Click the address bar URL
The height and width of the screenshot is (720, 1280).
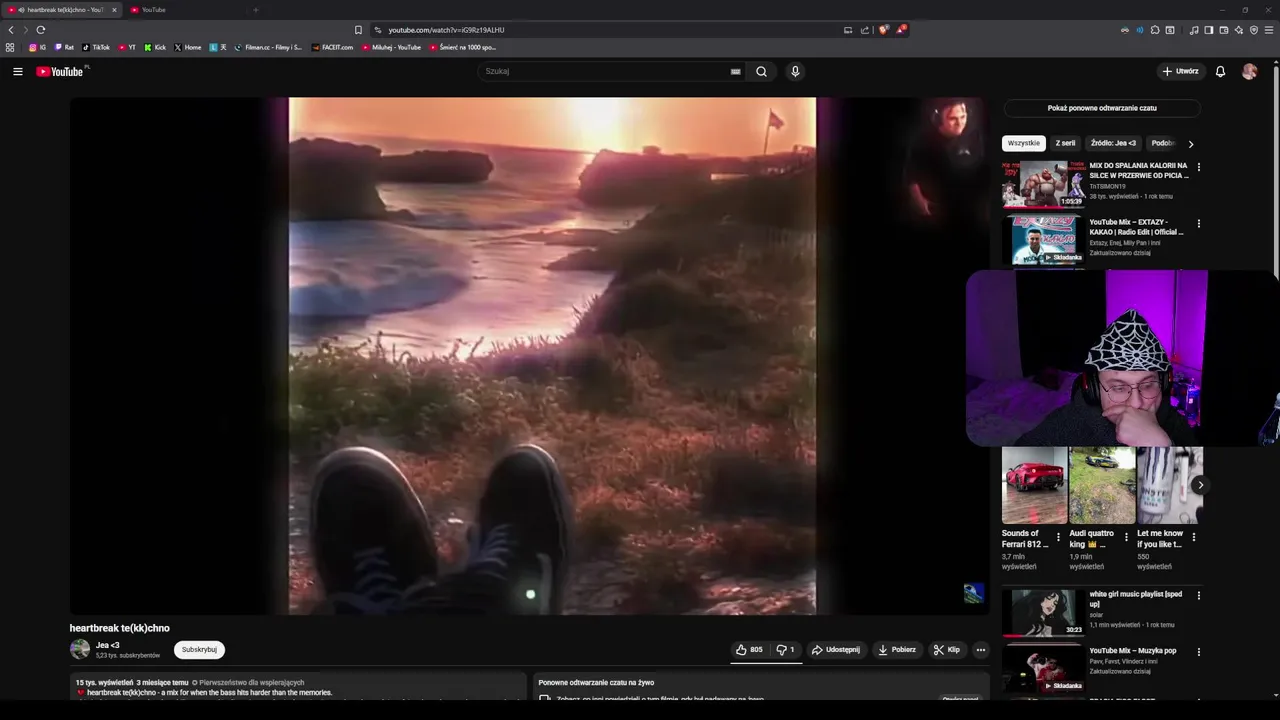446,30
